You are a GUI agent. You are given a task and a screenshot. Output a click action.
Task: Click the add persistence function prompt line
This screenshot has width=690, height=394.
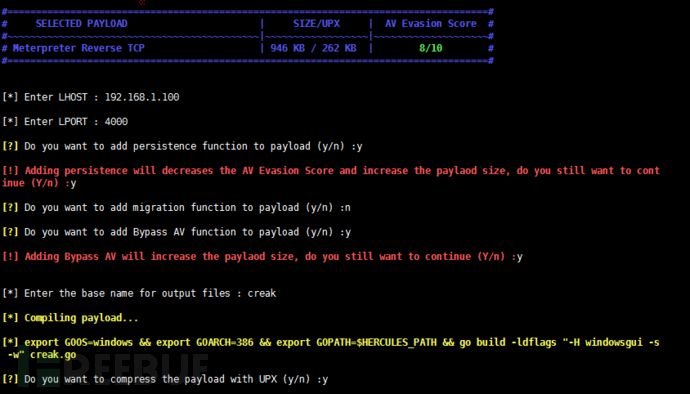tap(182, 146)
